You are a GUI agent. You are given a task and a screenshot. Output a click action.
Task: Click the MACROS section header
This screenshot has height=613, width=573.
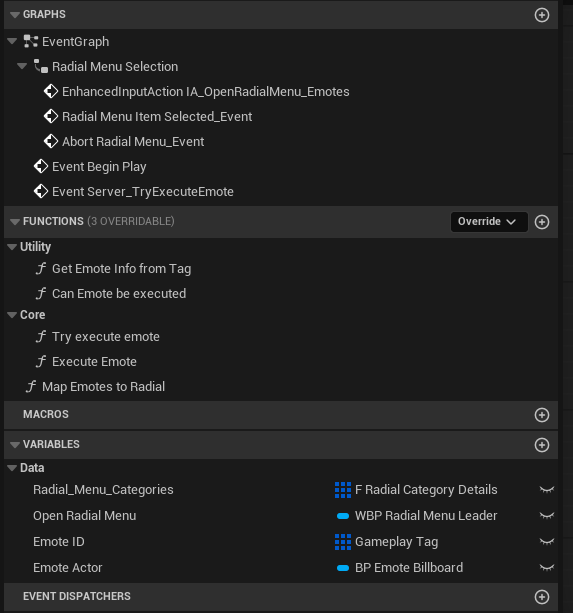pyautogui.click(x=281, y=415)
